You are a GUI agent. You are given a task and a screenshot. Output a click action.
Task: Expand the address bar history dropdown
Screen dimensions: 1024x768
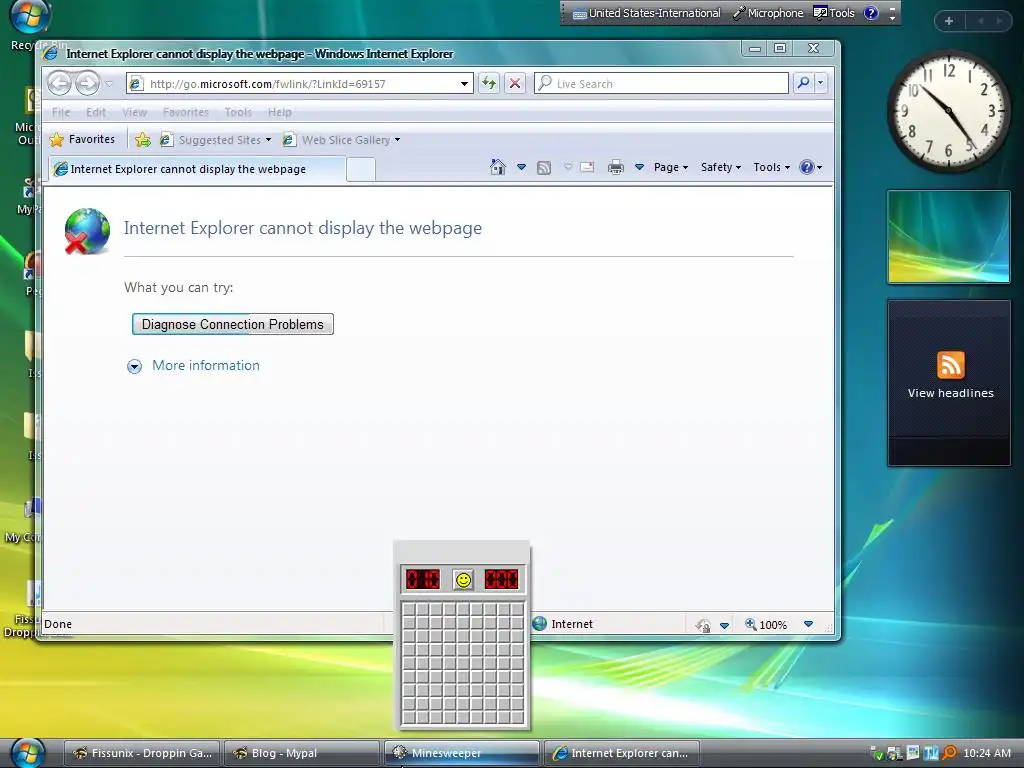point(464,84)
